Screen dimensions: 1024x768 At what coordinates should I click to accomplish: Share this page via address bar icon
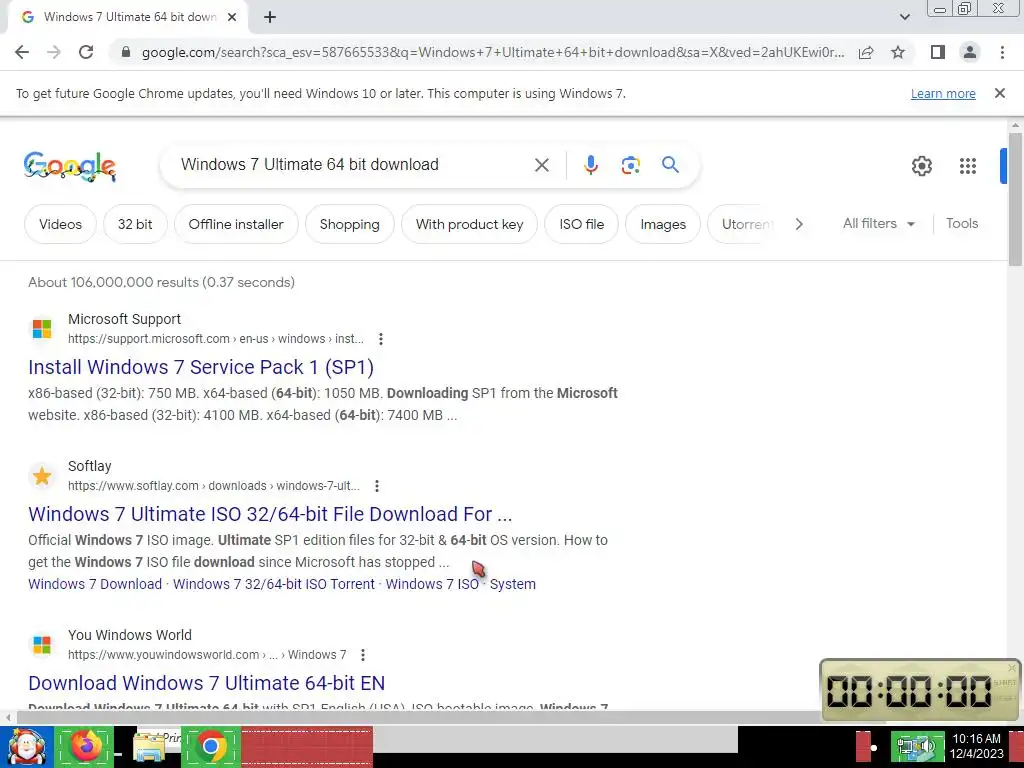(x=866, y=52)
